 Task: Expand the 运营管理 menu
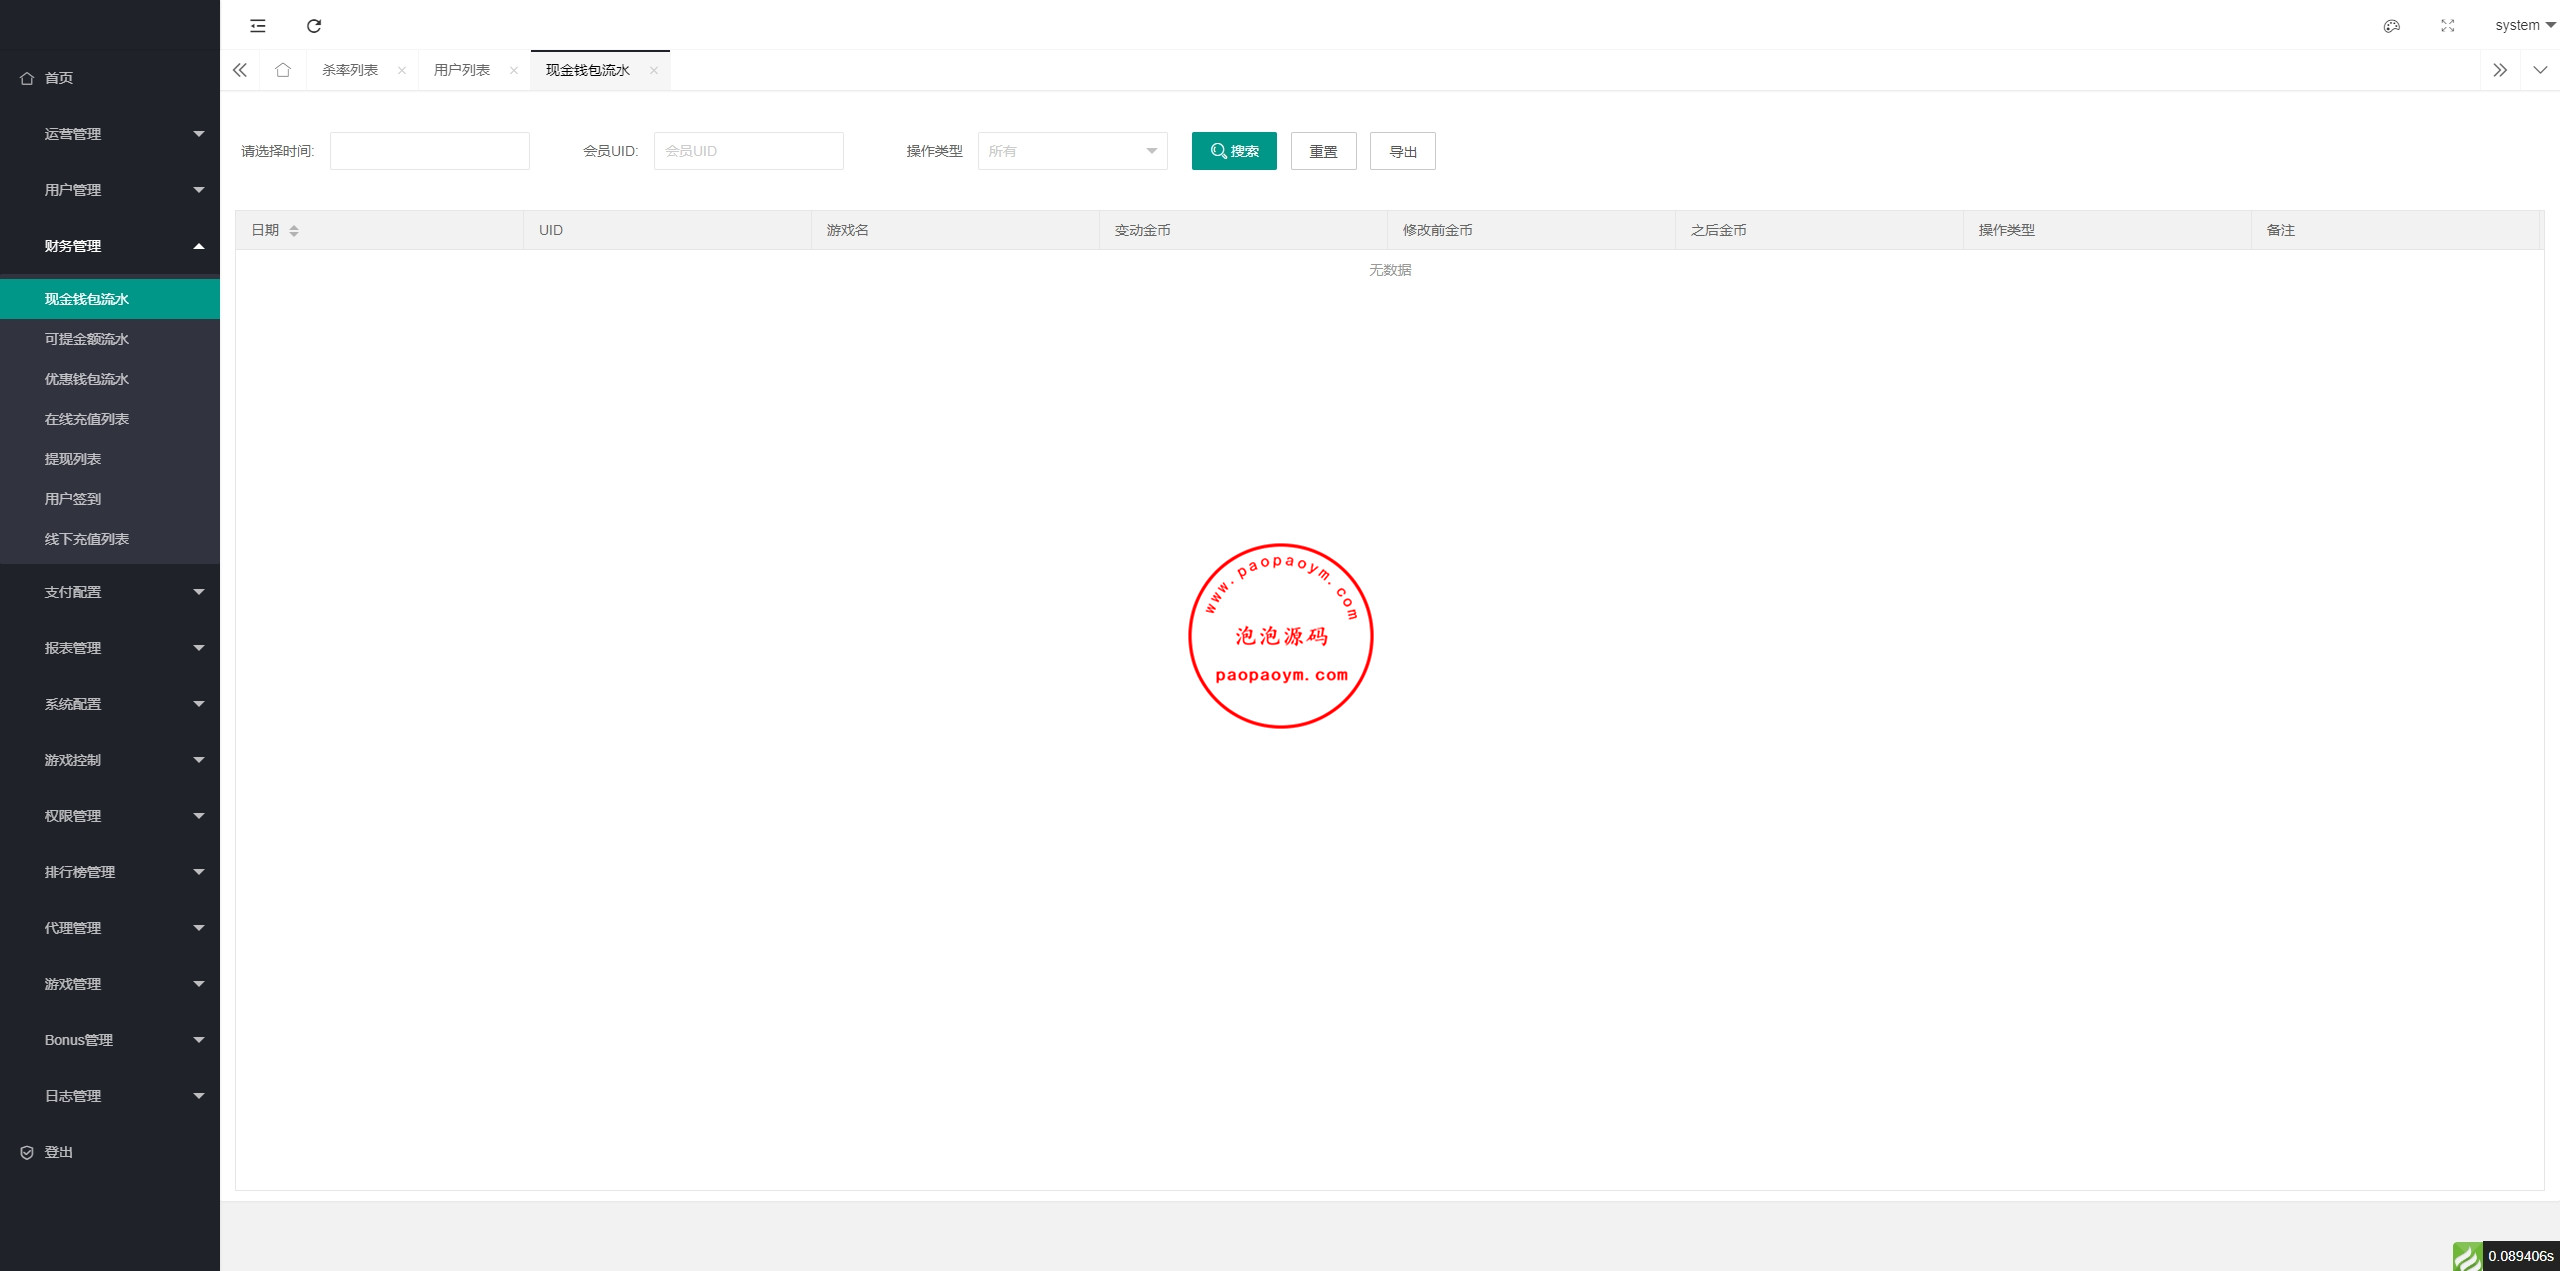(110, 134)
